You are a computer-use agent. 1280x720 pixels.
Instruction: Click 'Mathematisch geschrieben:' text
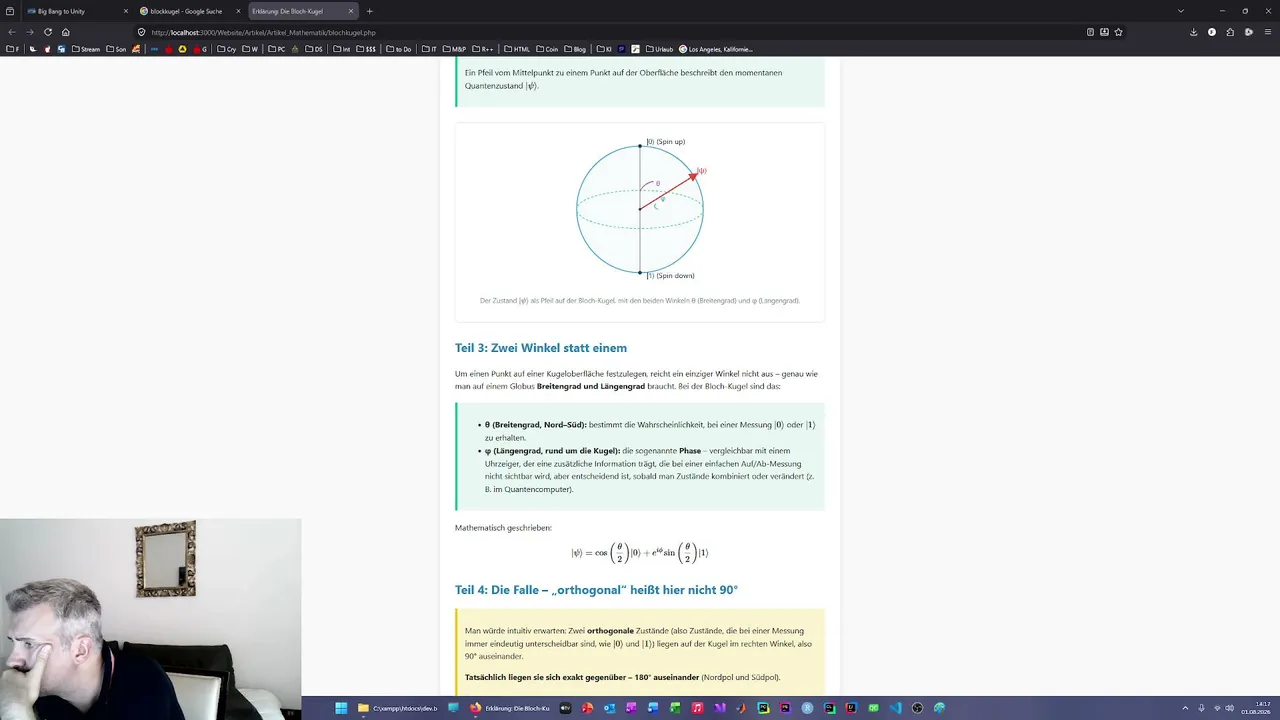point(503,528)
